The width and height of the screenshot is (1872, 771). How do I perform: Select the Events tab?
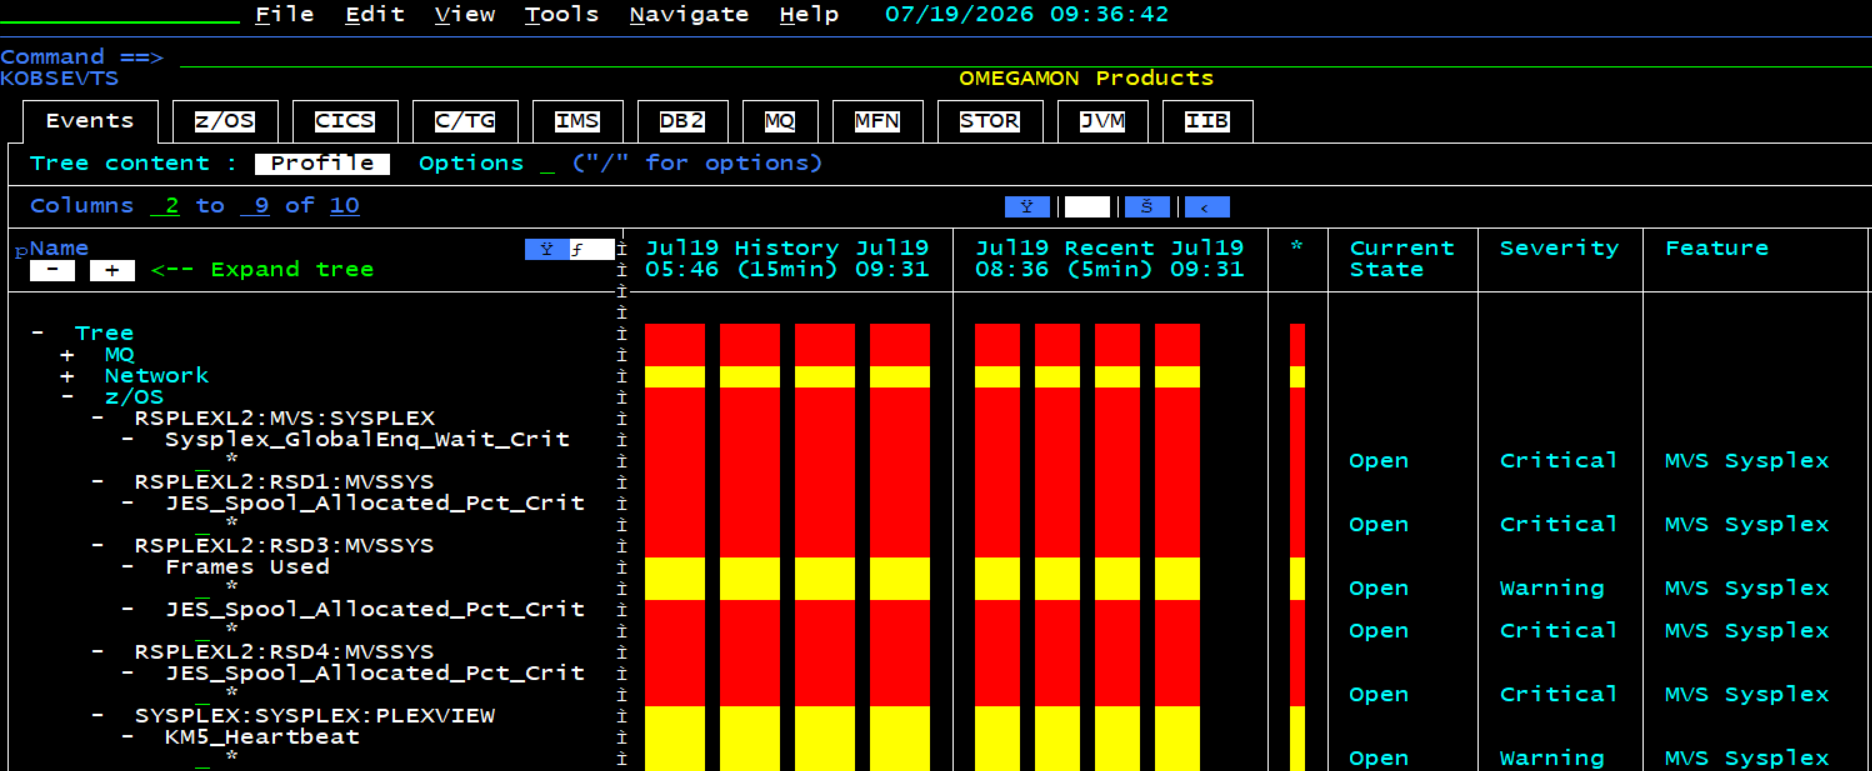tap(90, 121)
